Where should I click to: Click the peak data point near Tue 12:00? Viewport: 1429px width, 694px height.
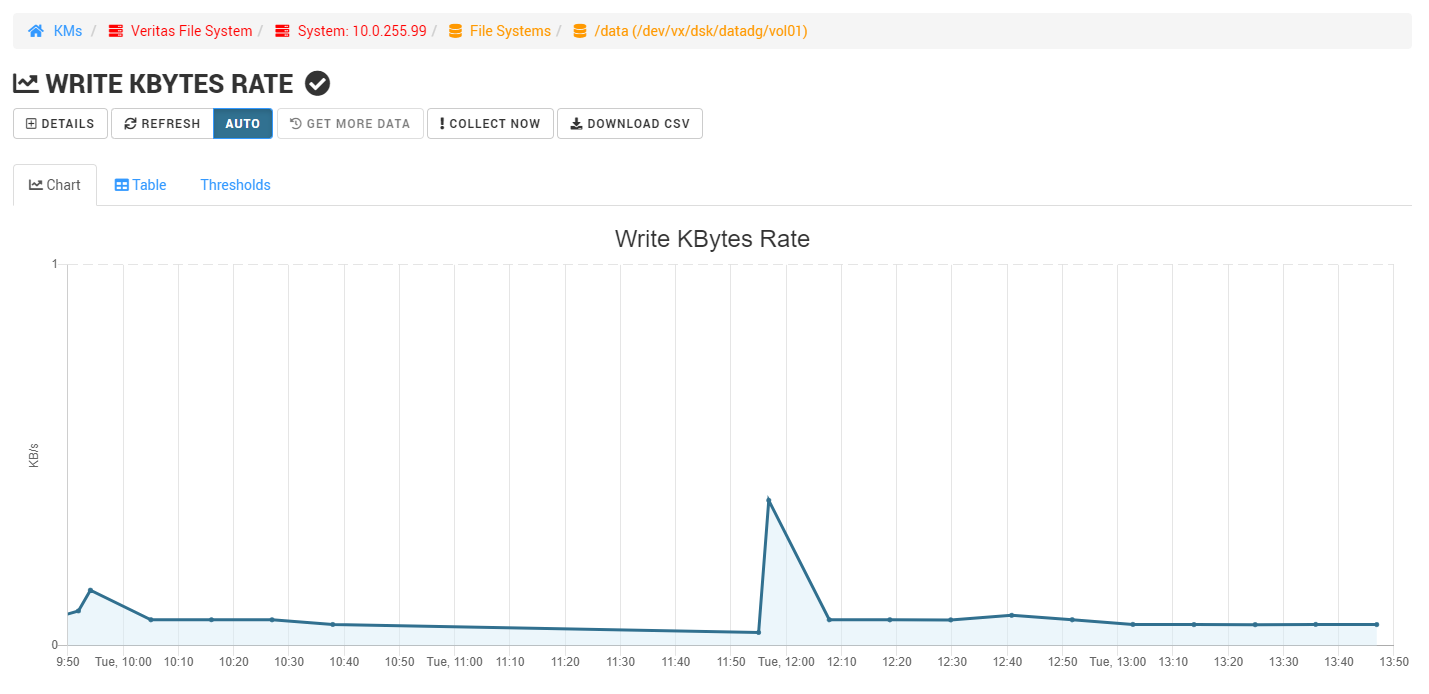pyautogui.click(x=770, y=498)
